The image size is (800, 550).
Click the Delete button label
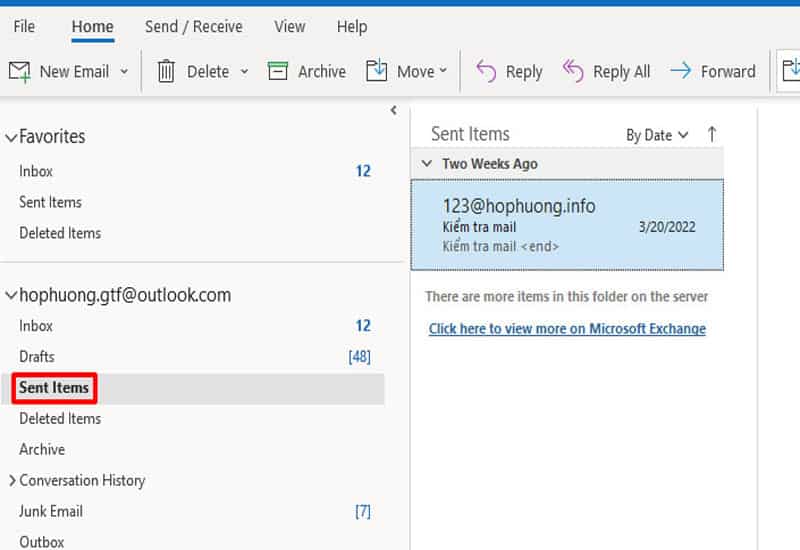coord(208,72)
